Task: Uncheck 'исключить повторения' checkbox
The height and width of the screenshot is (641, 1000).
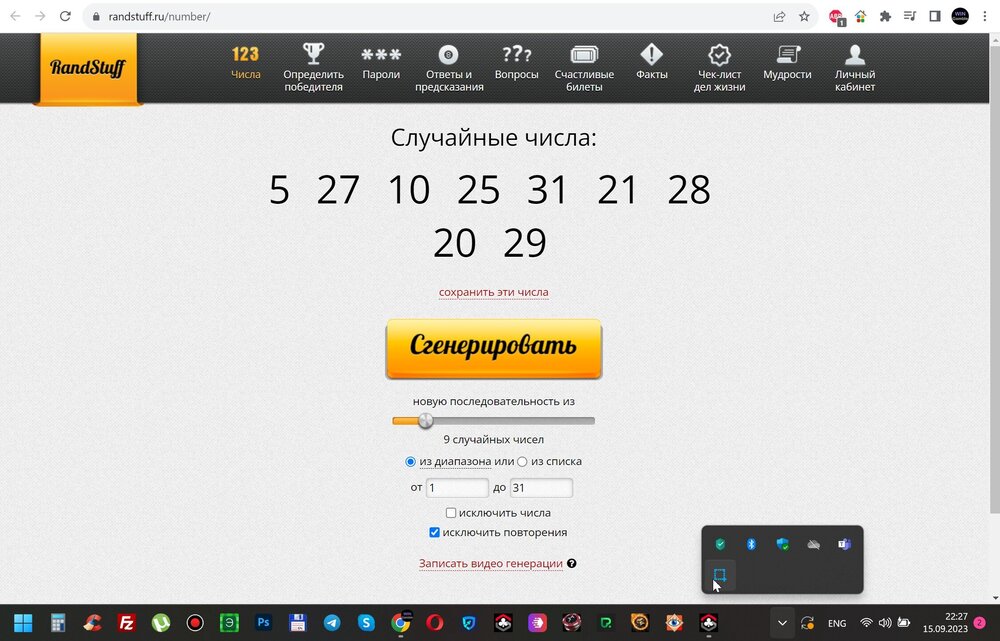Action: pos(434,533)
